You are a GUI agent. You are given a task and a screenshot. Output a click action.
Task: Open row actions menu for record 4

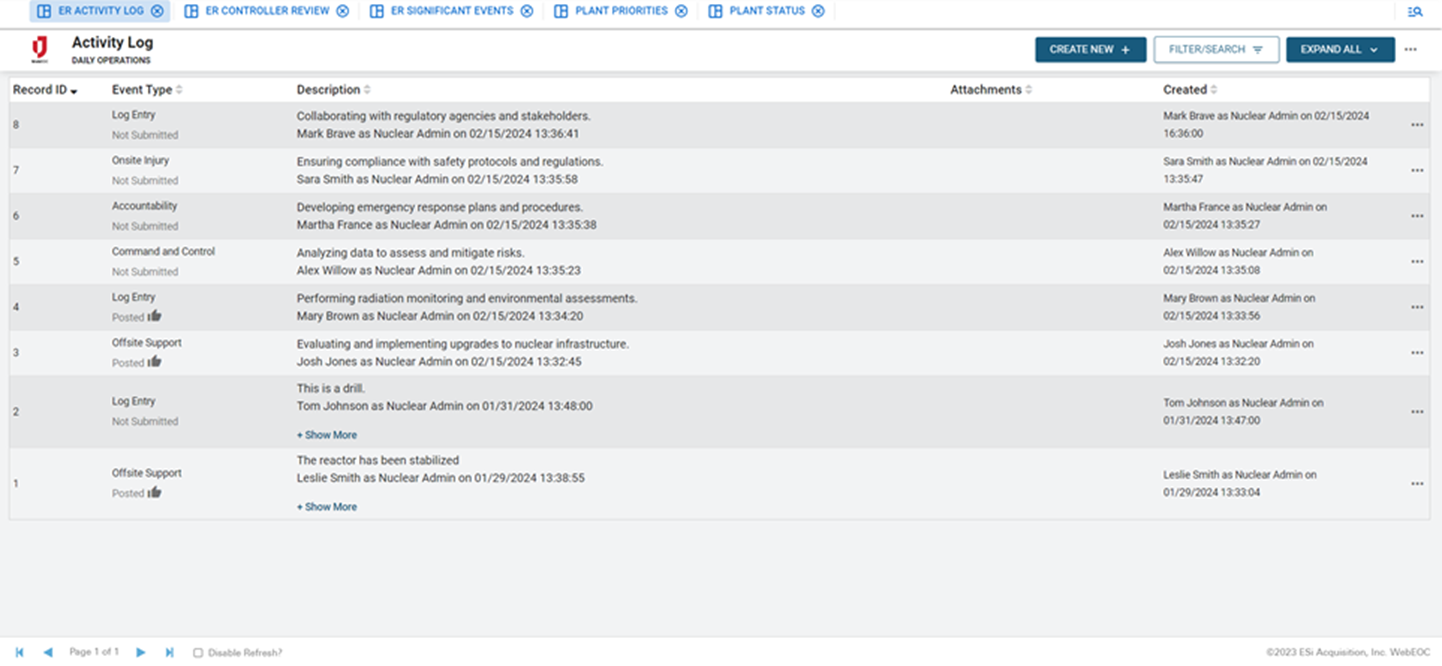click(1416, 307)
